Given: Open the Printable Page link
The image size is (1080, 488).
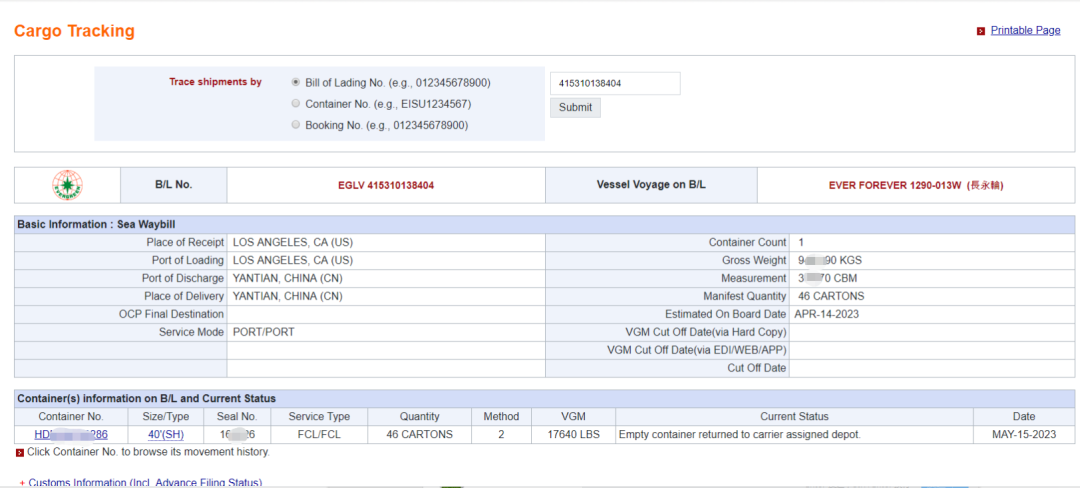Looking at the screenshot, I should 1025,30.
